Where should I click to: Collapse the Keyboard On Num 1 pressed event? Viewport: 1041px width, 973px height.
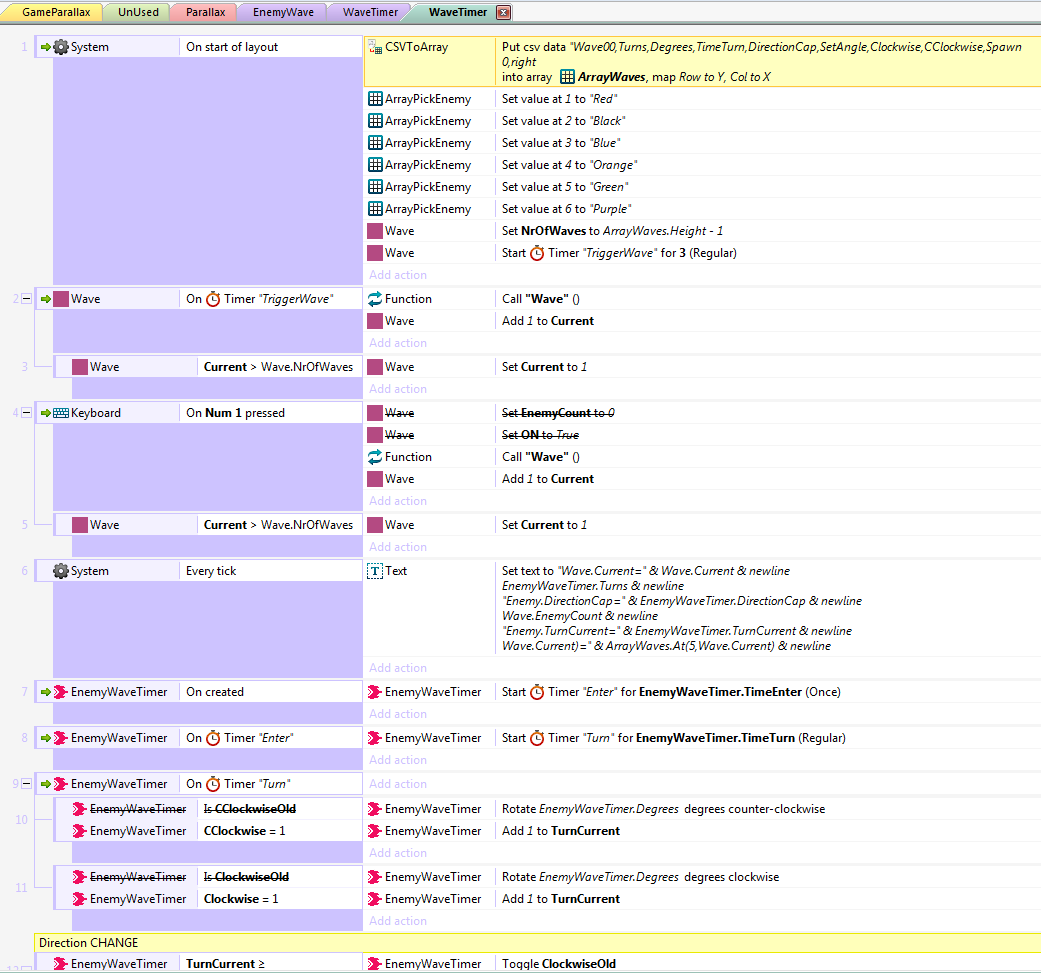coord(27,412)
